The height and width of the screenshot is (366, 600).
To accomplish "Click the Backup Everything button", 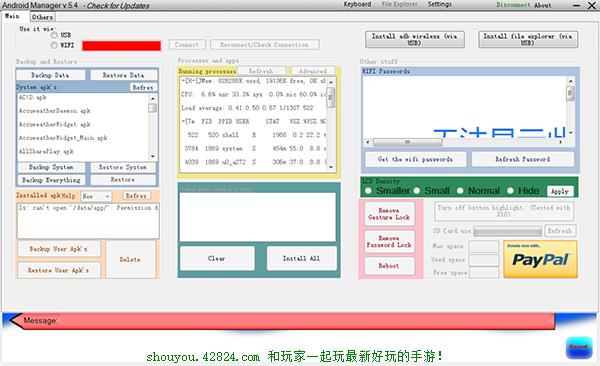I will coord(51,180).
